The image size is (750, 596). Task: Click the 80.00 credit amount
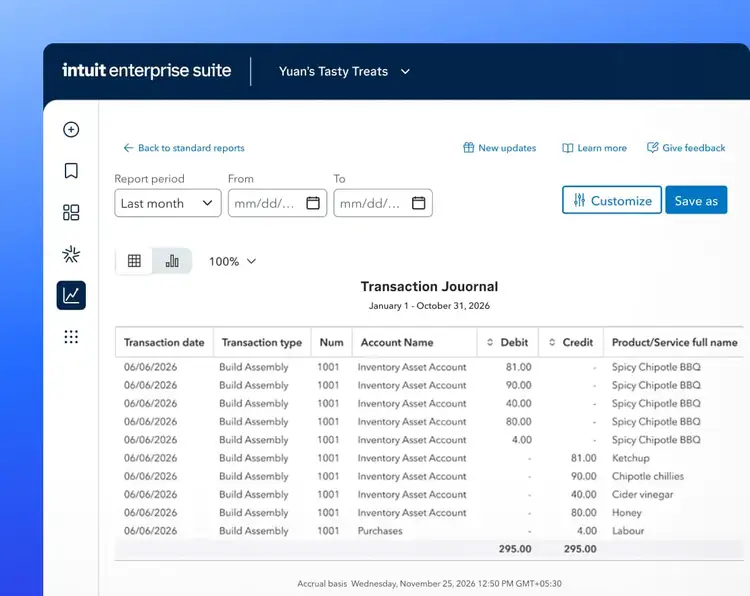[584, 513]
